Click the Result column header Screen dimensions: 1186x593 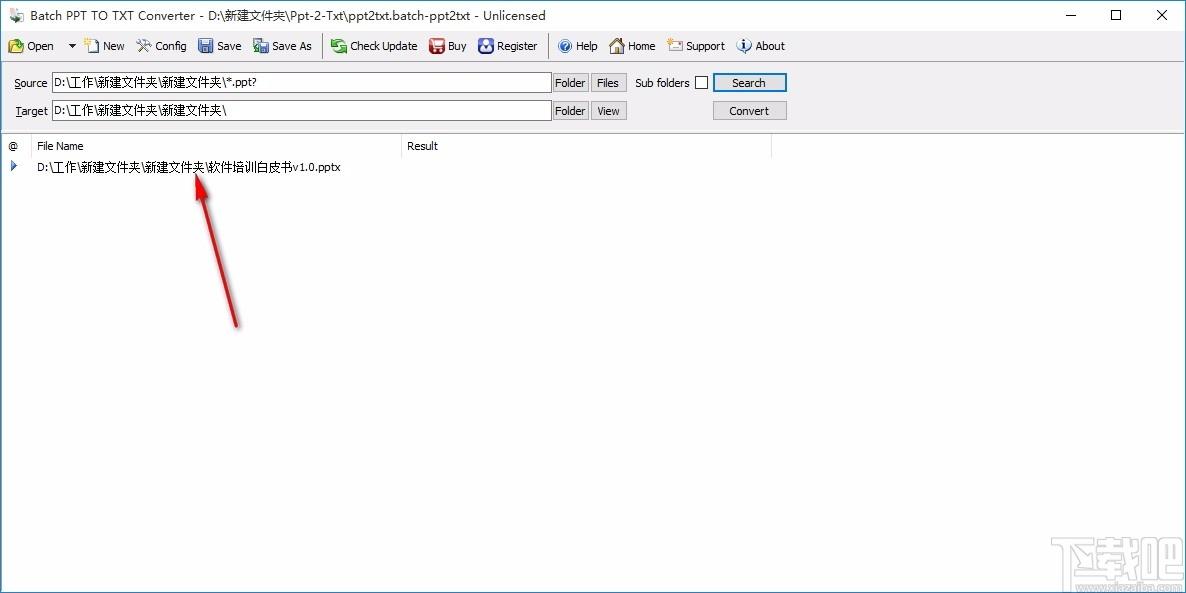pos(586,146)
